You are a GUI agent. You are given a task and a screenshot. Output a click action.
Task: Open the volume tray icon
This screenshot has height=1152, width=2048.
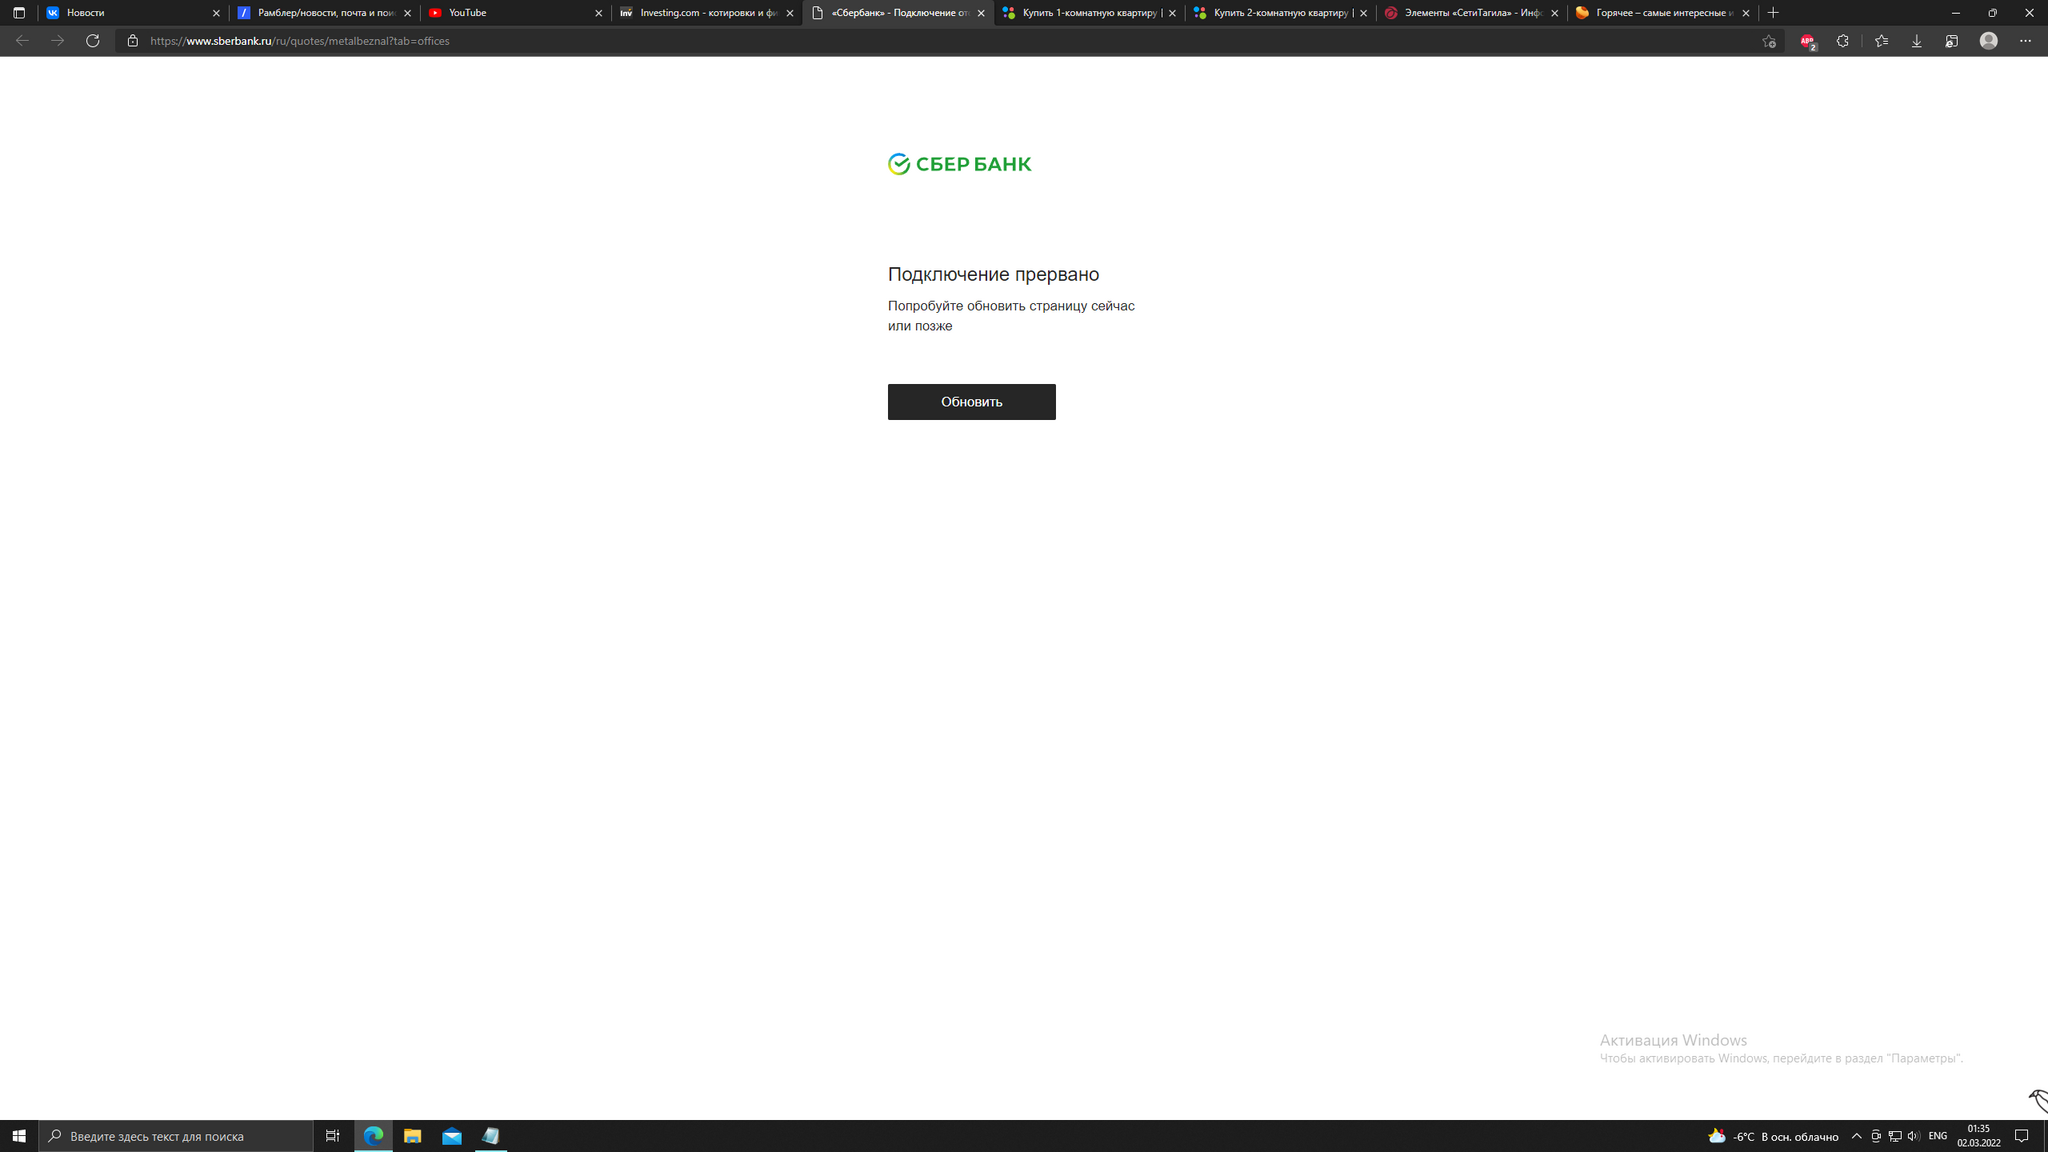[1913, 1136]
